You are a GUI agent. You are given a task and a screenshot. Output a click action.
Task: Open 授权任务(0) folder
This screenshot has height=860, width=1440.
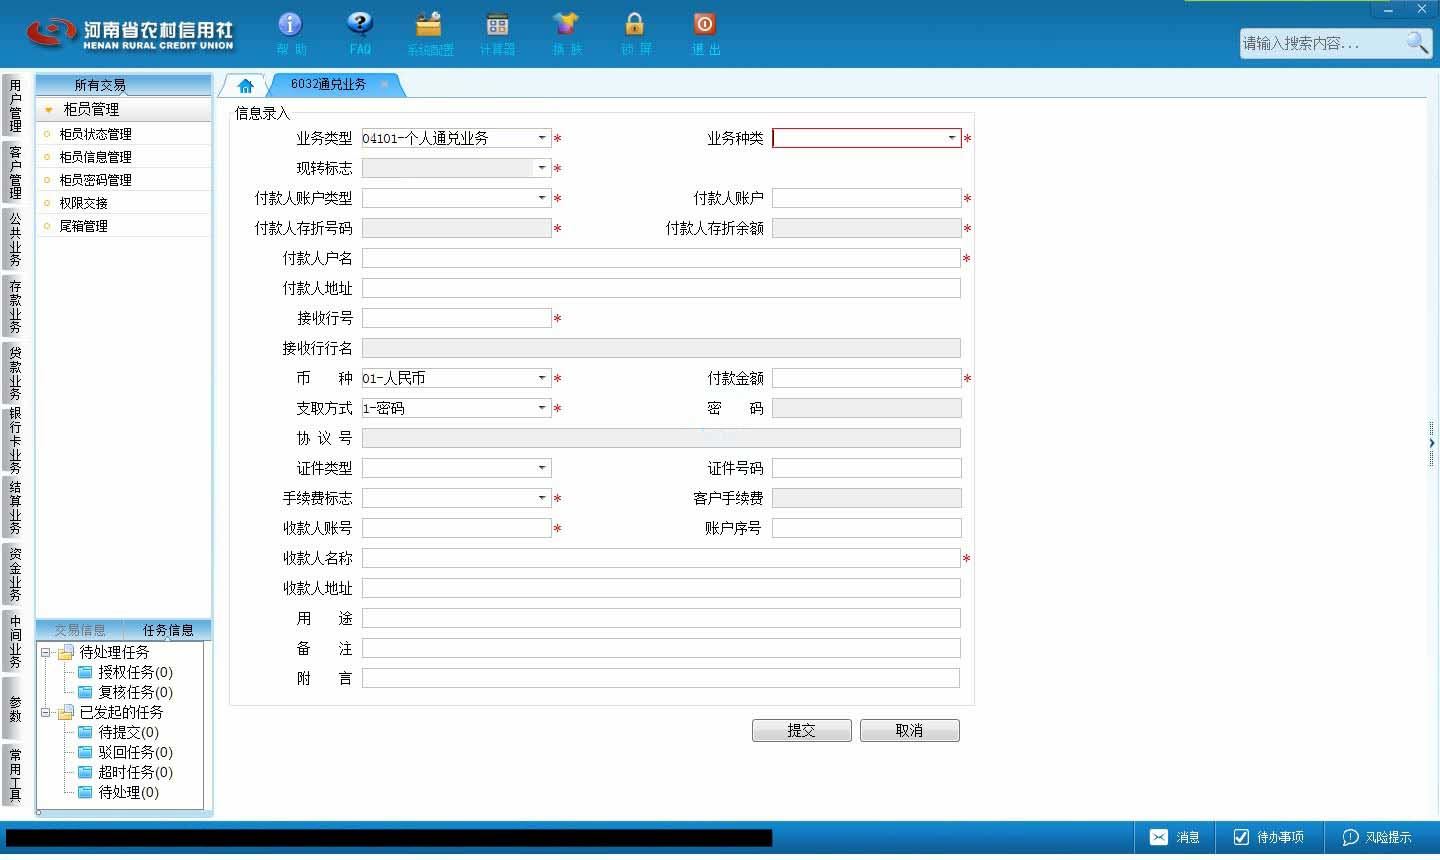point(125,672)
